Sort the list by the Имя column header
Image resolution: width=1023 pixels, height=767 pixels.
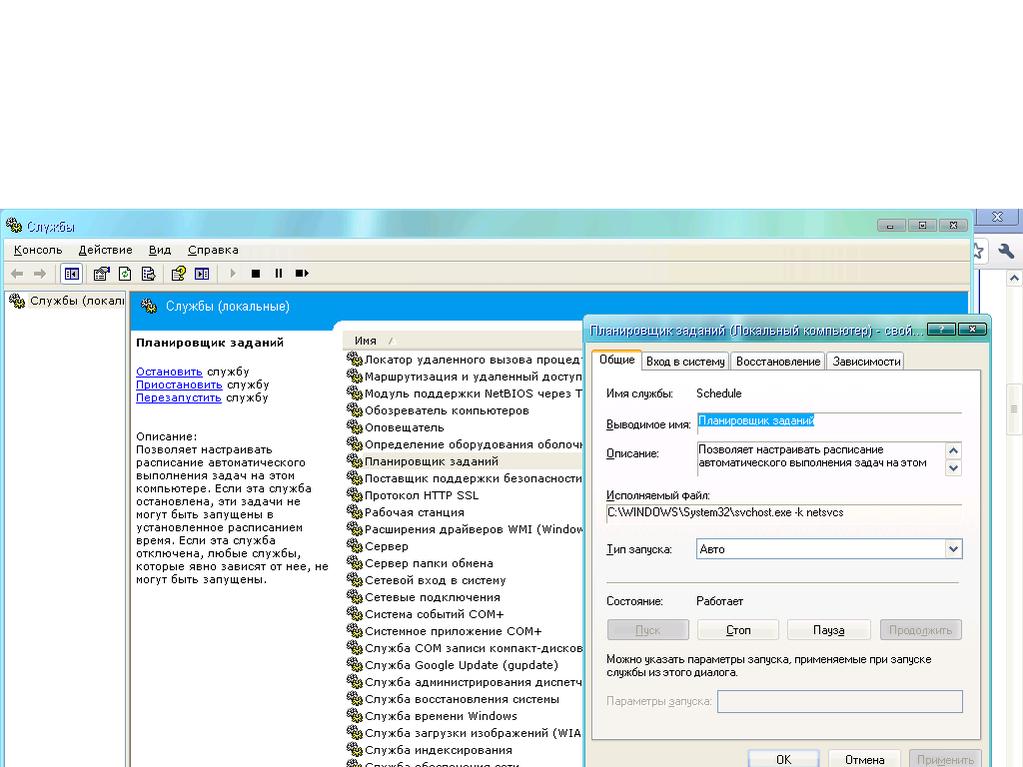click(x=366, y=341)
